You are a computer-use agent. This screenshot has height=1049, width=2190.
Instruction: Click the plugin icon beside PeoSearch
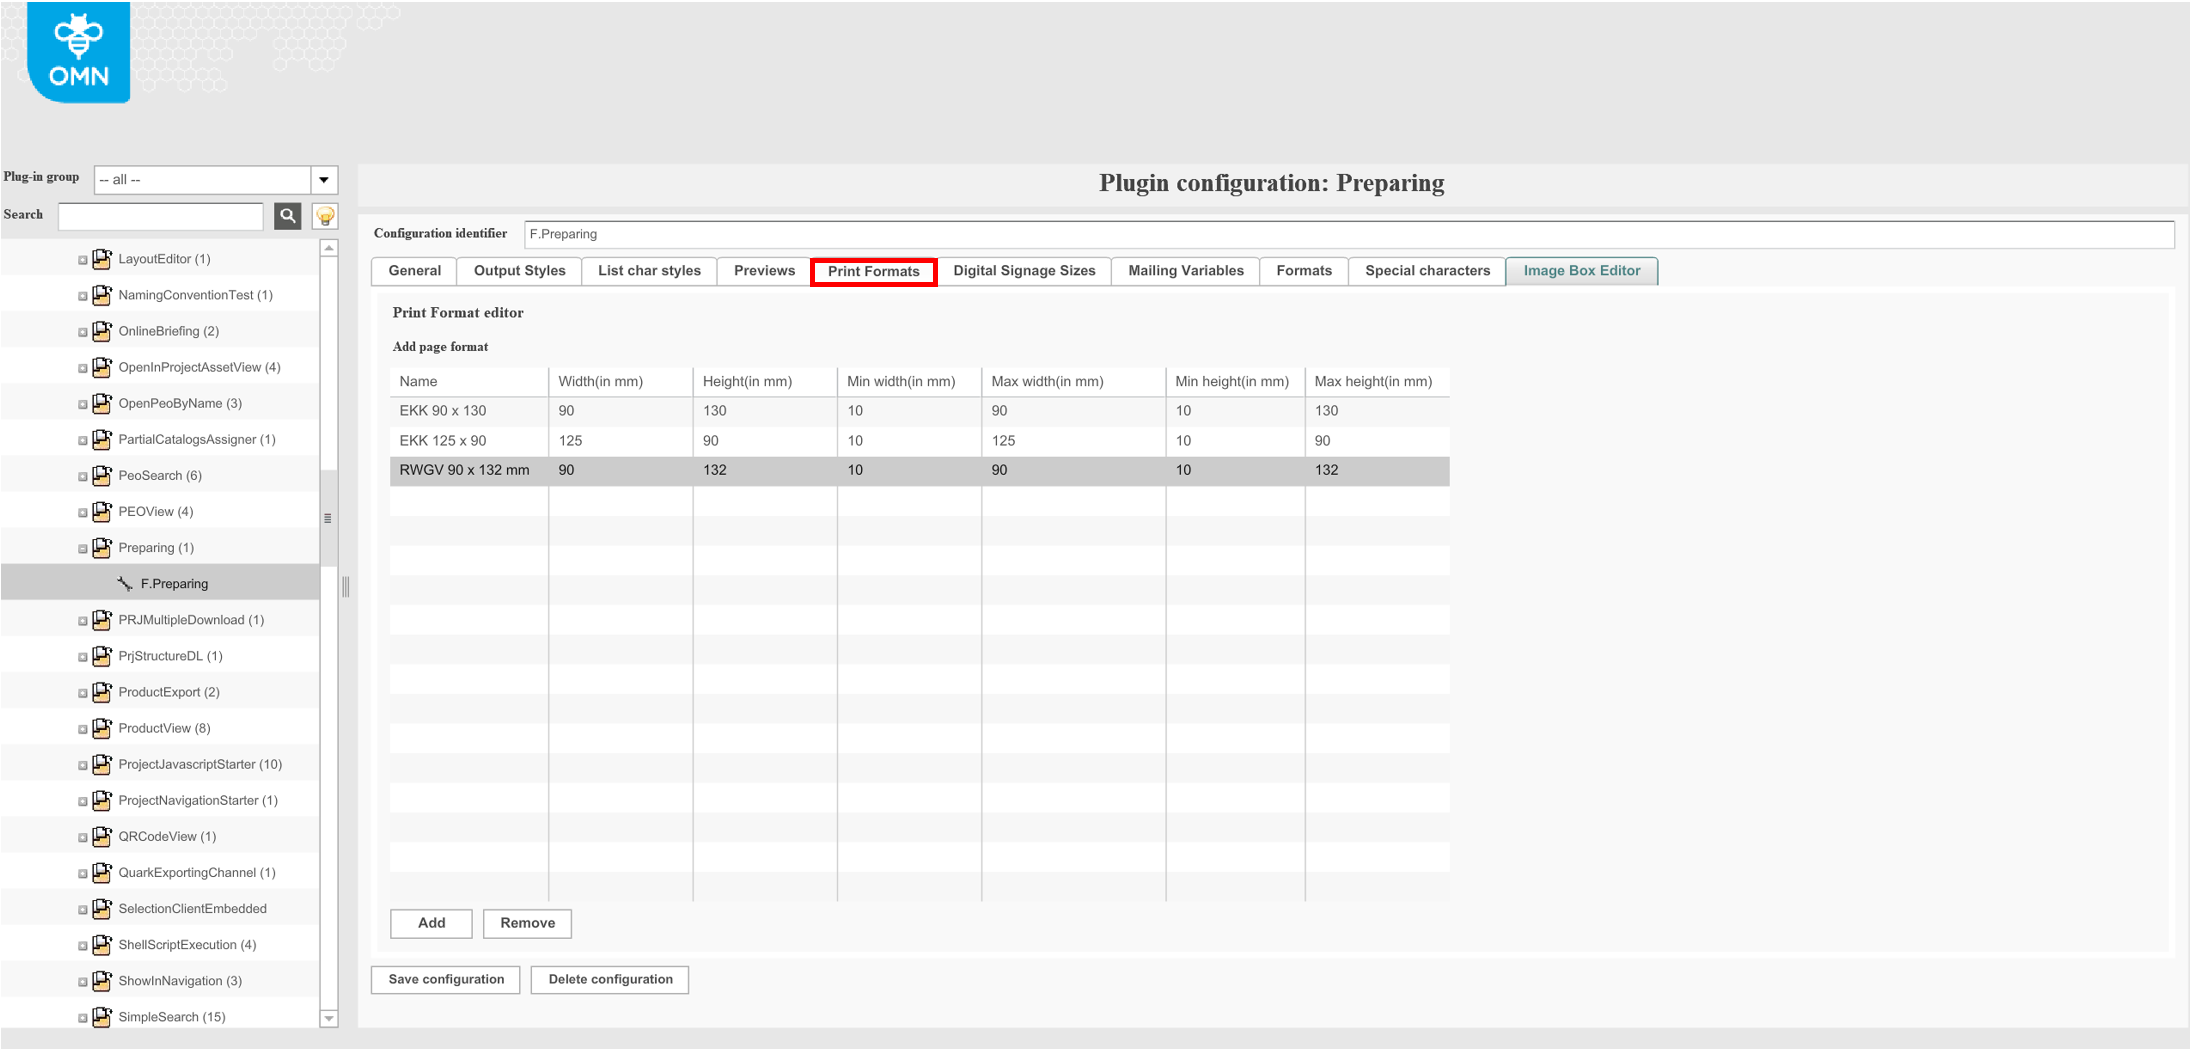(x=101, y=475)
